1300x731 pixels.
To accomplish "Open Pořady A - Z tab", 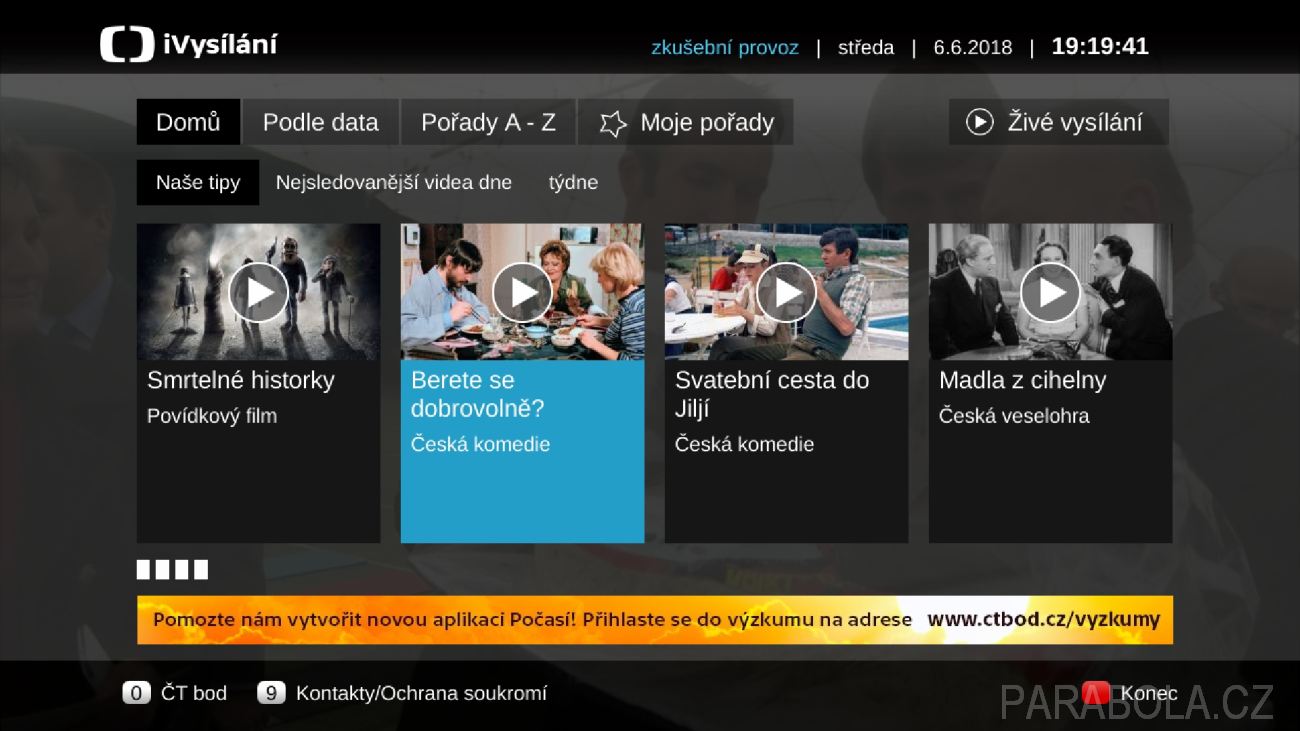I will 488,122.
